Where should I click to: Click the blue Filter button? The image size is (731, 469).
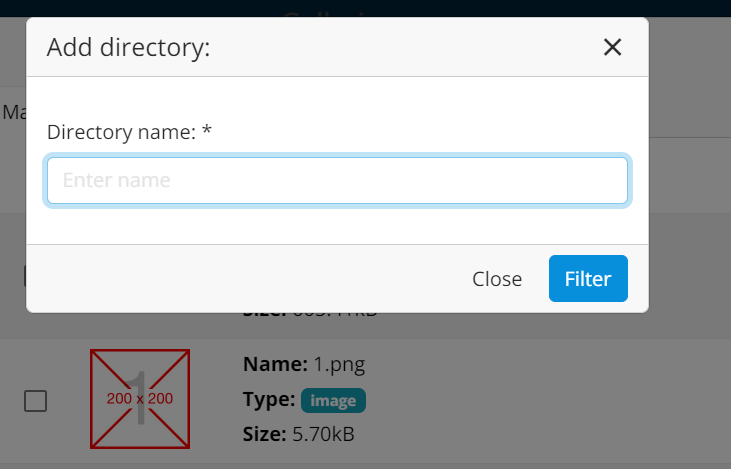[588, 279]
